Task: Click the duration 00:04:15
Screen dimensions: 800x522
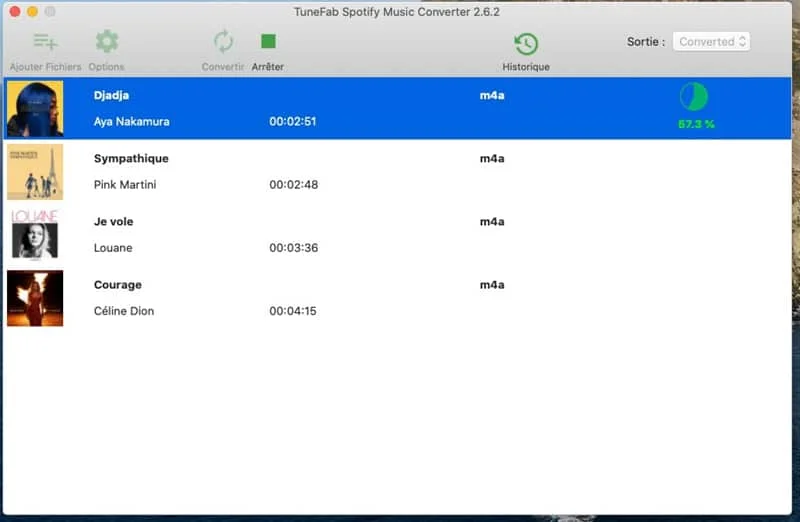Action: (x=293, y=311)
